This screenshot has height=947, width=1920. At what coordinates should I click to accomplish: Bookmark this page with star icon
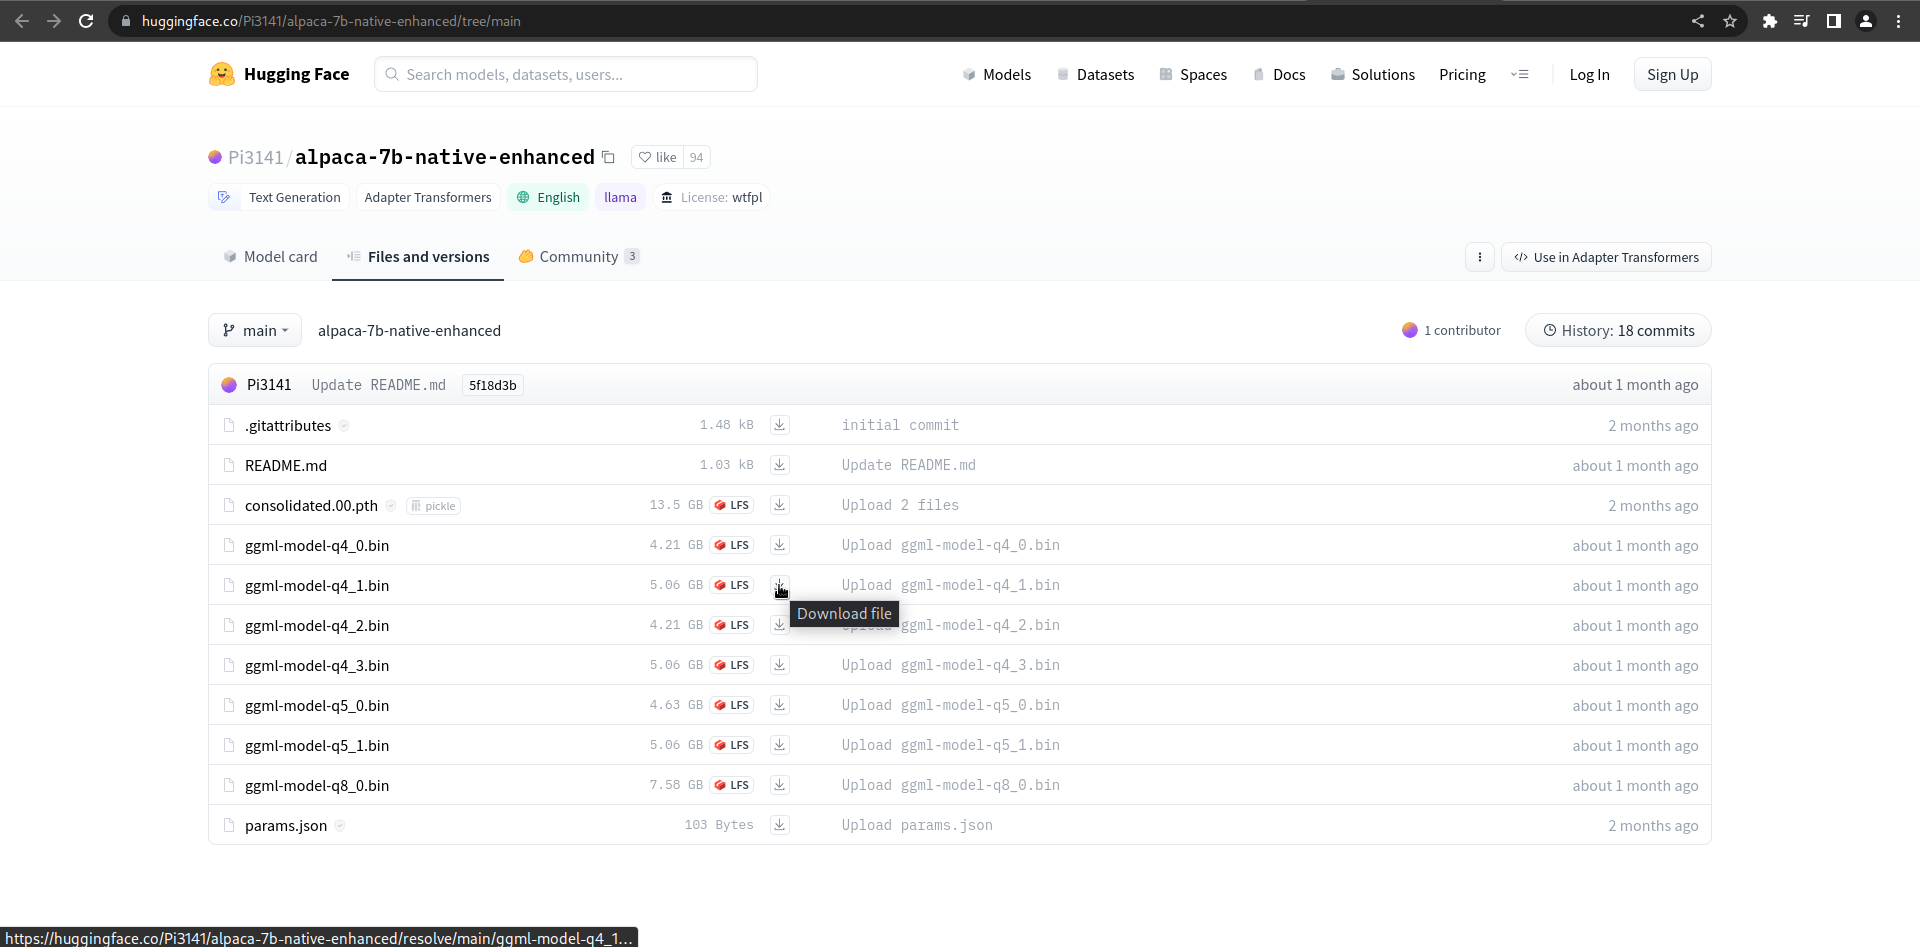point(1730,21)
